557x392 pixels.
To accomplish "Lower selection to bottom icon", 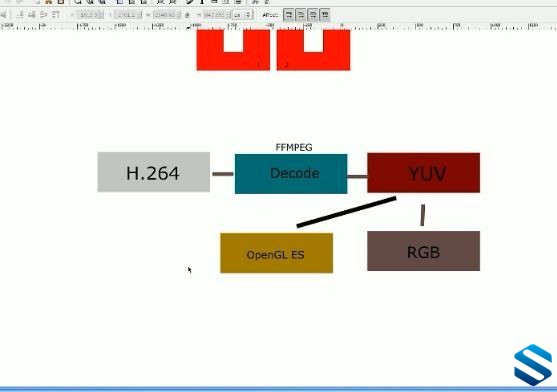I will pos(56,15).
